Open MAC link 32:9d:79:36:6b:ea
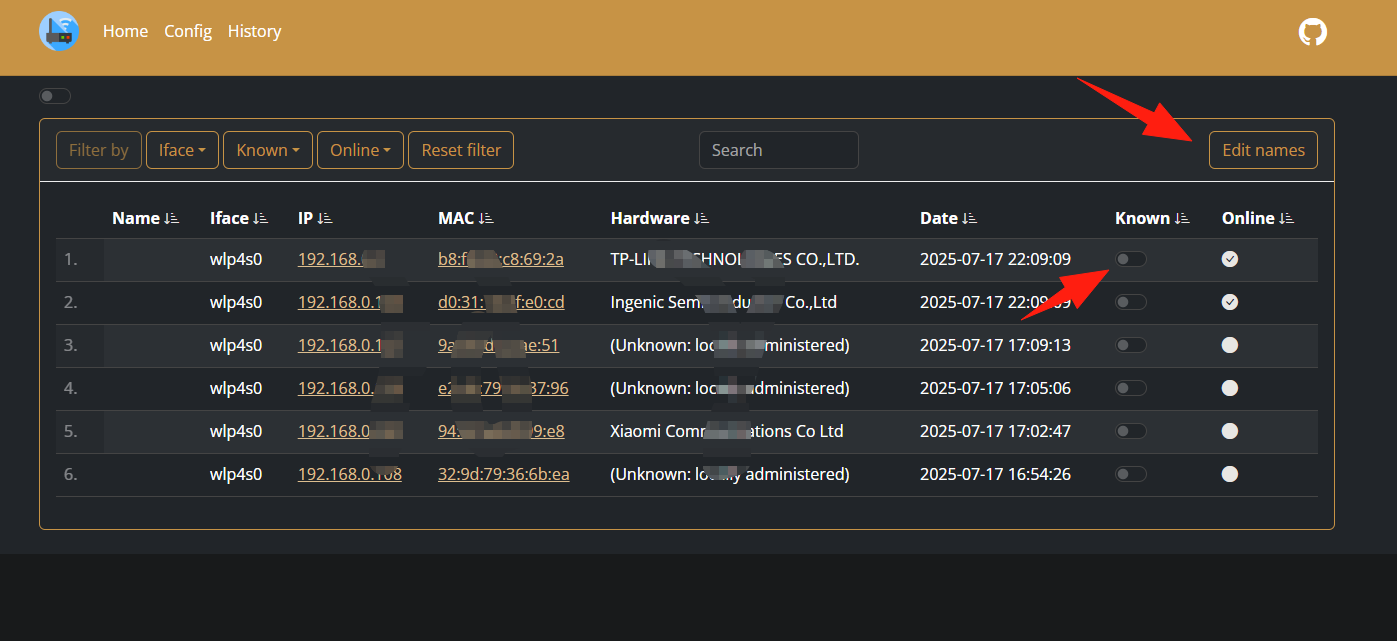Image resolution: width=1397 pixels, height=641 pixels. [504, 474]
